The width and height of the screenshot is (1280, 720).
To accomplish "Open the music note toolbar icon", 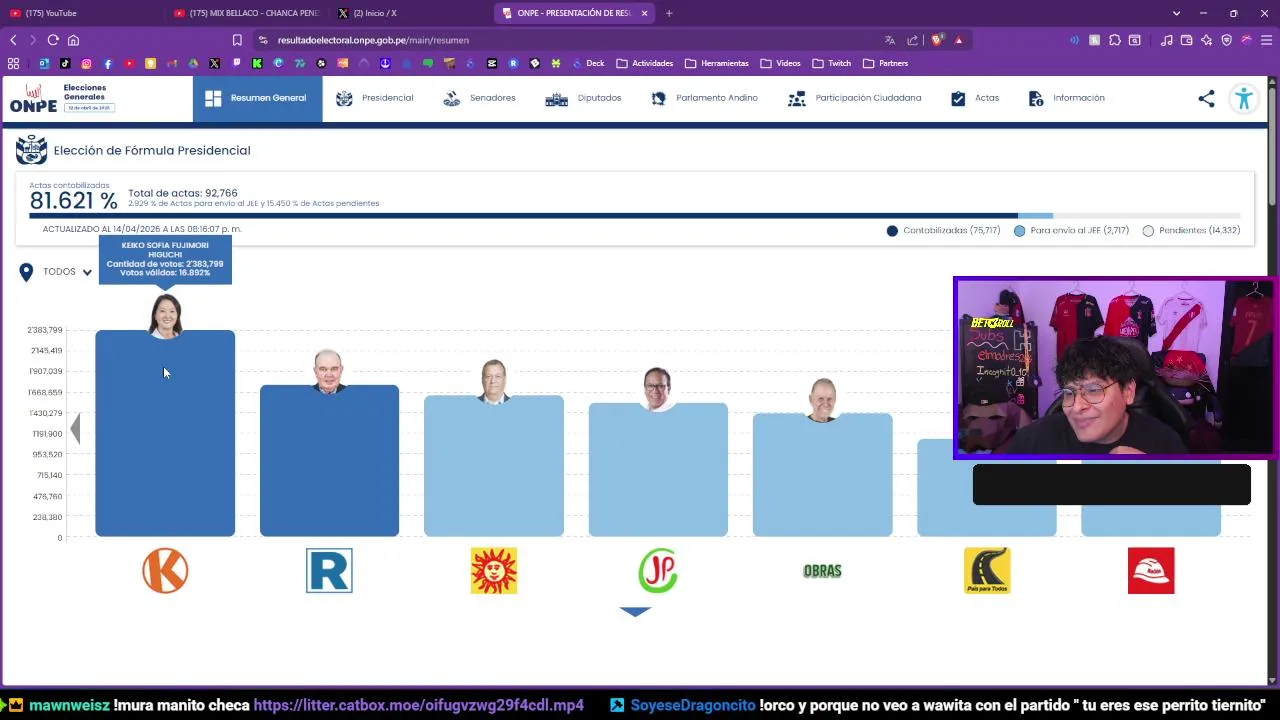I will coord(1167,40).
